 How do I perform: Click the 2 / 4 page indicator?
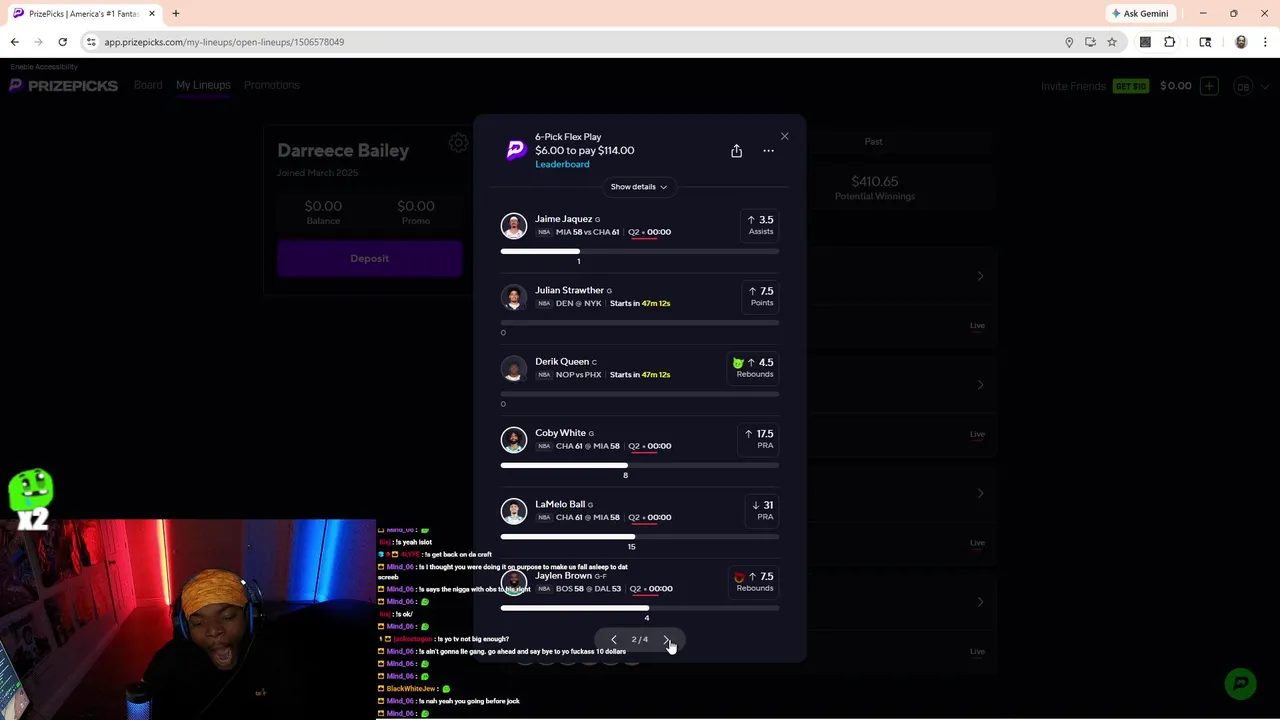tap(640, 640)
